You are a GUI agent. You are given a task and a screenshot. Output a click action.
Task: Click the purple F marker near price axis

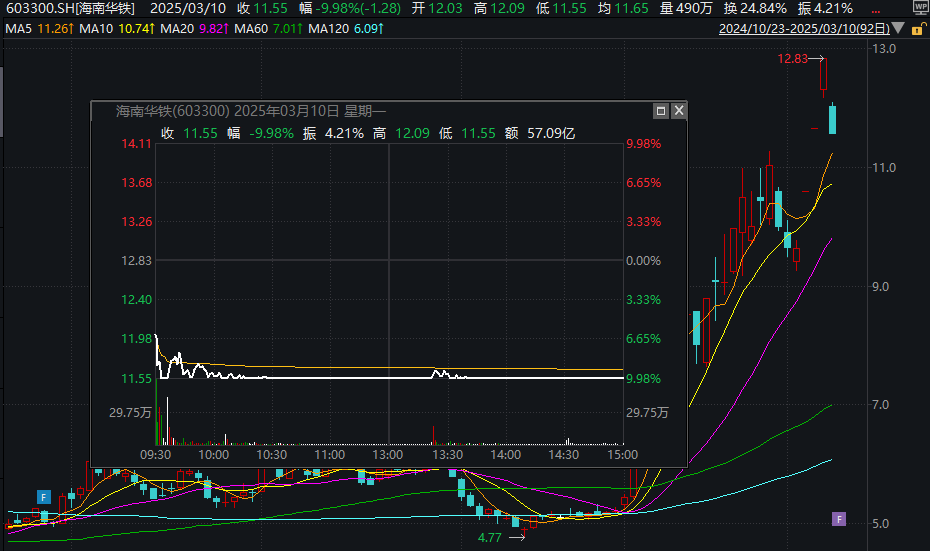tap(839, 518)
